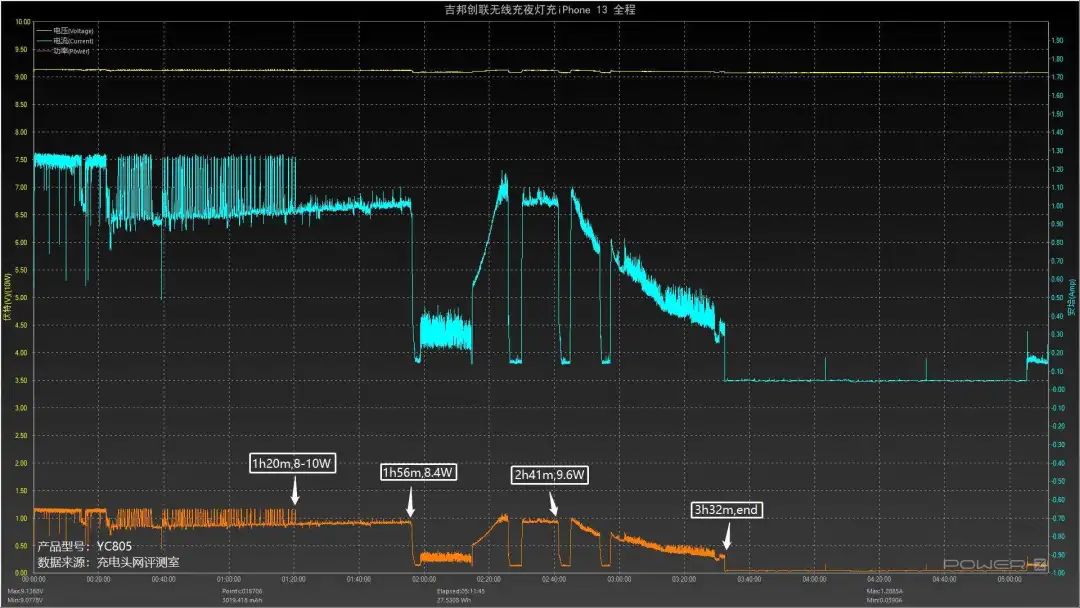Viewport: 1080px width, 608px height.
Task: Click the 功率(Power) legend entry
Action: tap(63, 50)
